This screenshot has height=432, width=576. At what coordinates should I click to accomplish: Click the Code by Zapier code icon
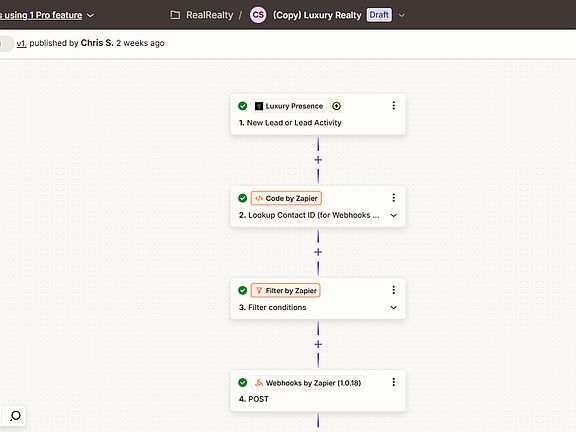point(259,198)
